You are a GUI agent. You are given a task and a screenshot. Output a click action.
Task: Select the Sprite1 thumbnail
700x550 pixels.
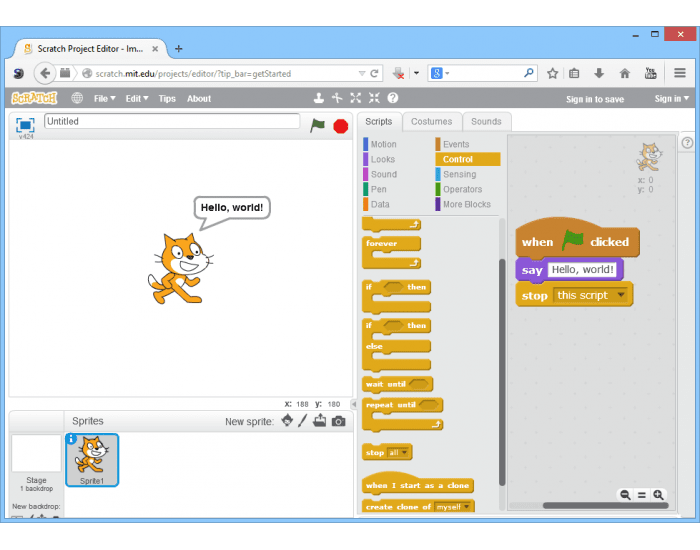click(92, 459)
